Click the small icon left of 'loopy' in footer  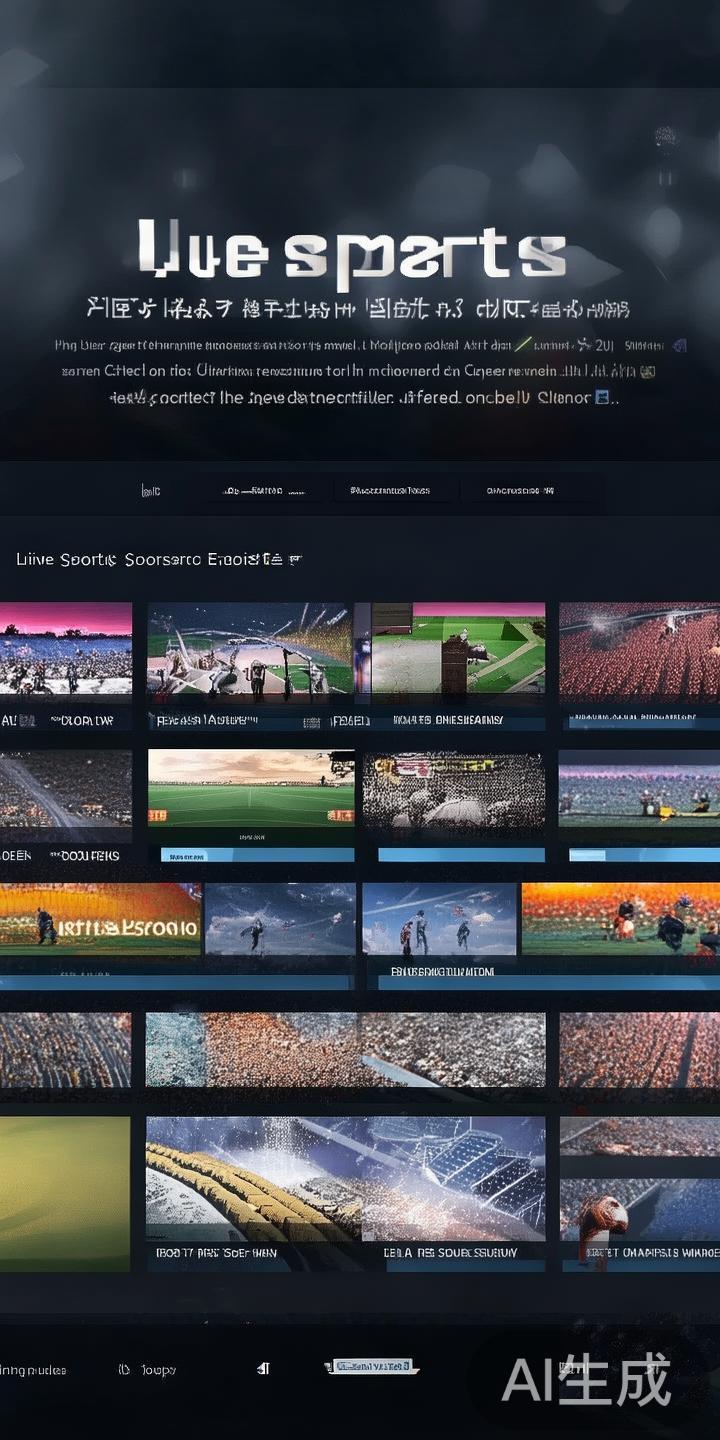(x=124, y=1369)
